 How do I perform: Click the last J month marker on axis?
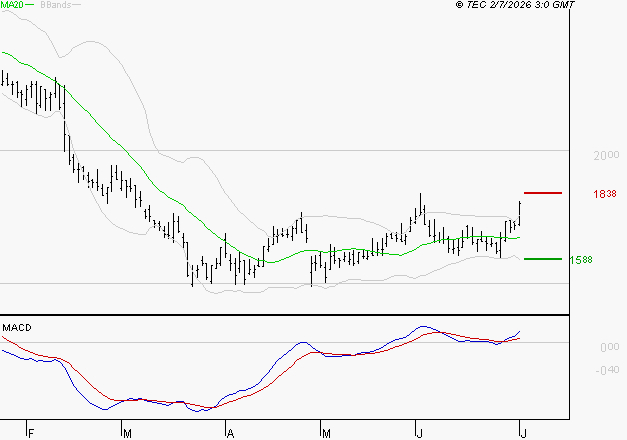[x=523, y=434]
